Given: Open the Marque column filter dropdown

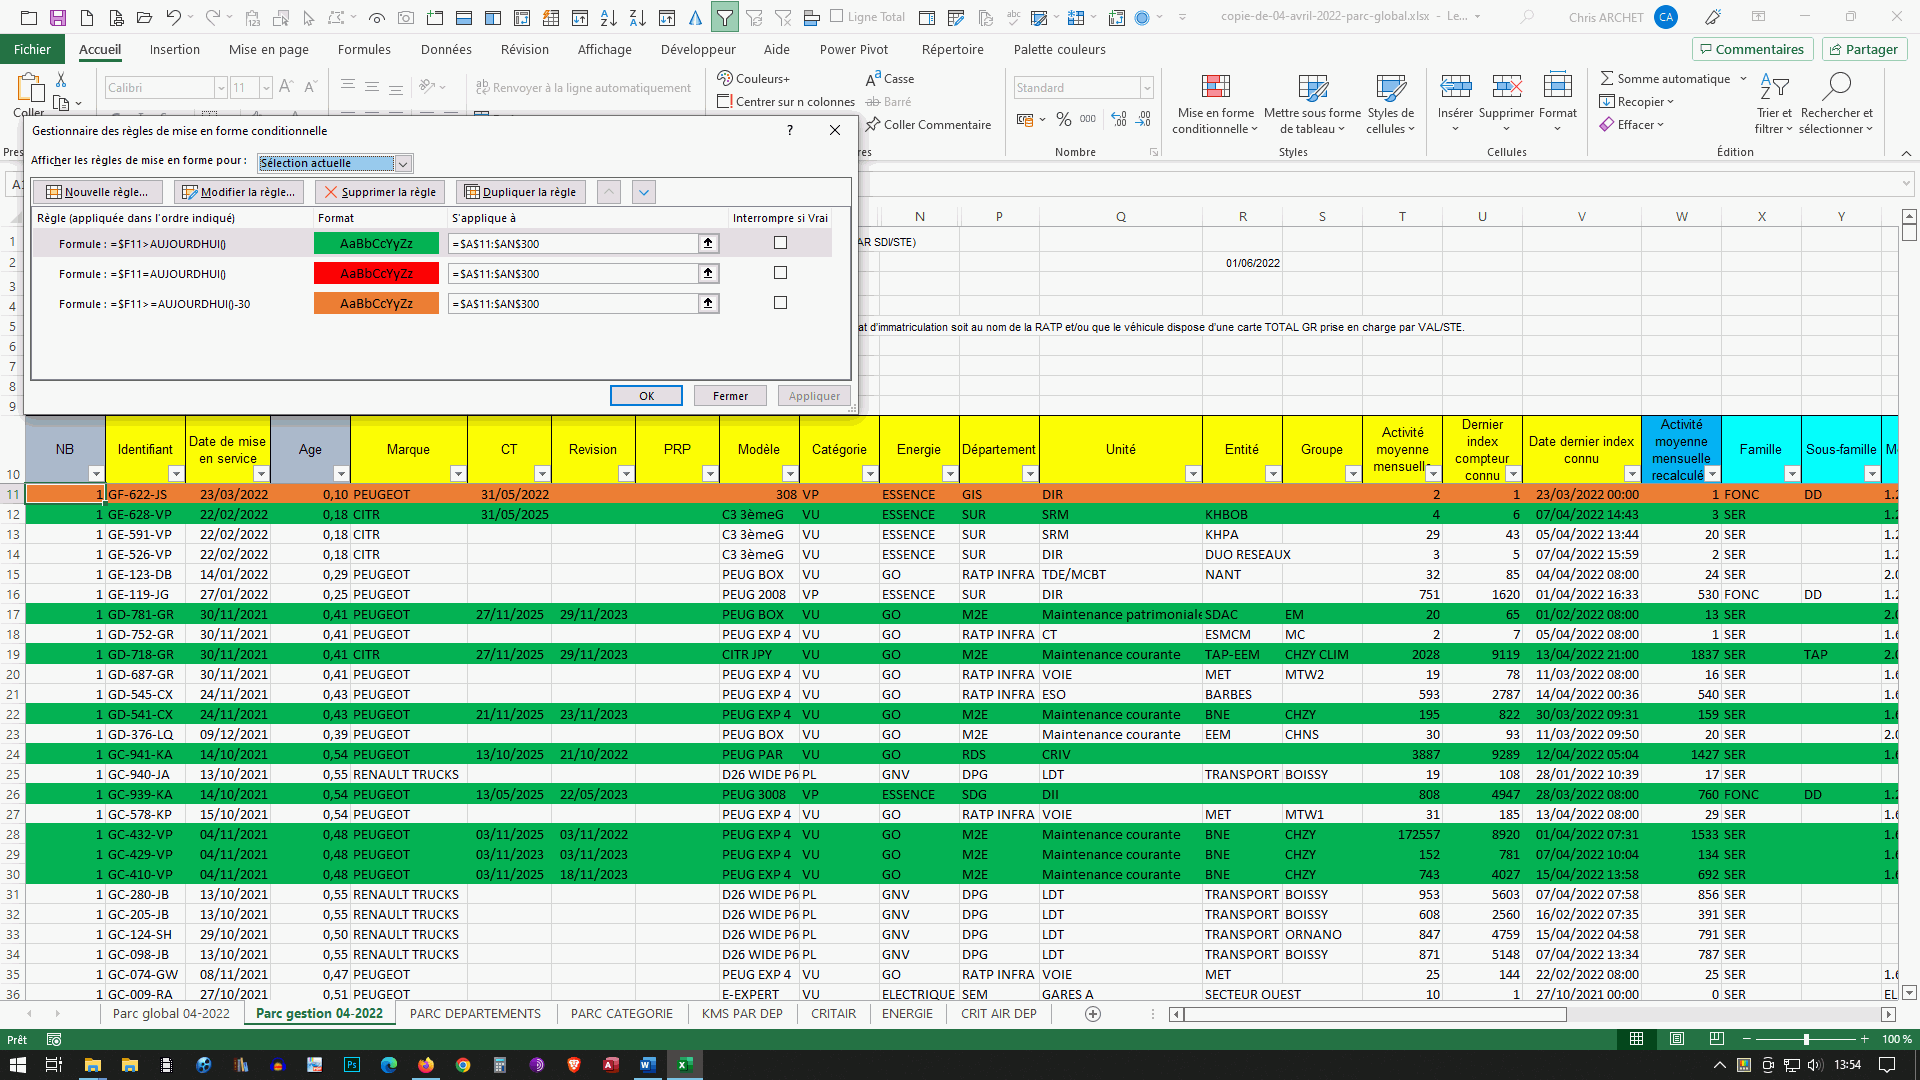Looking at the screenshot, I should pyautogui.click(x=457, y=474).
